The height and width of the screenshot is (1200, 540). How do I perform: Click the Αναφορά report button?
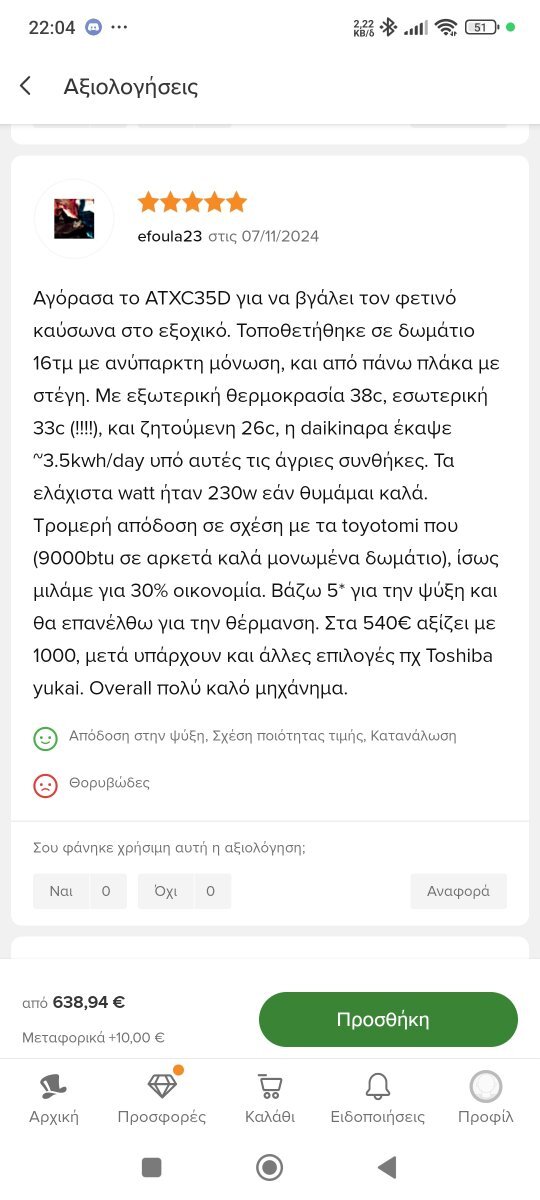(458, 891)
